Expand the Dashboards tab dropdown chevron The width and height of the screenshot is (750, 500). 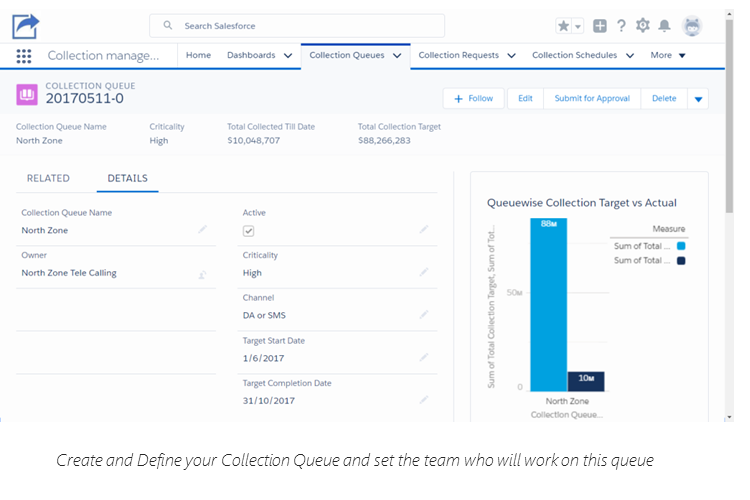click(x=288, y=56)
